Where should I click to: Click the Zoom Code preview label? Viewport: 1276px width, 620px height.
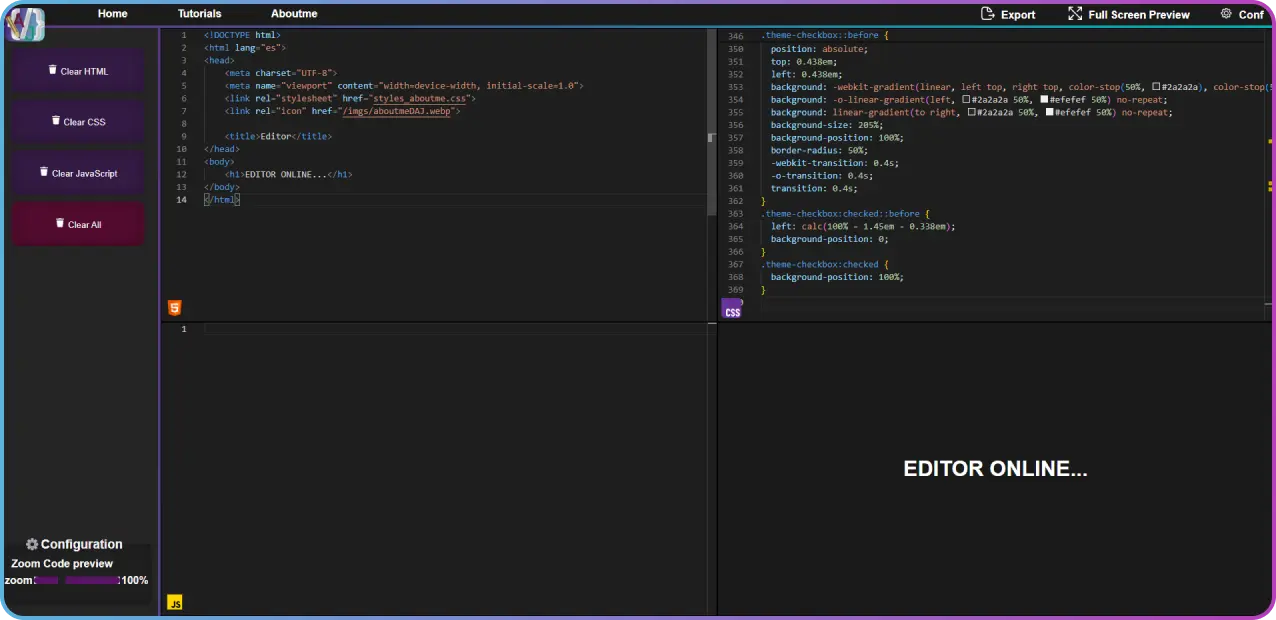click(x=62, y=563)
